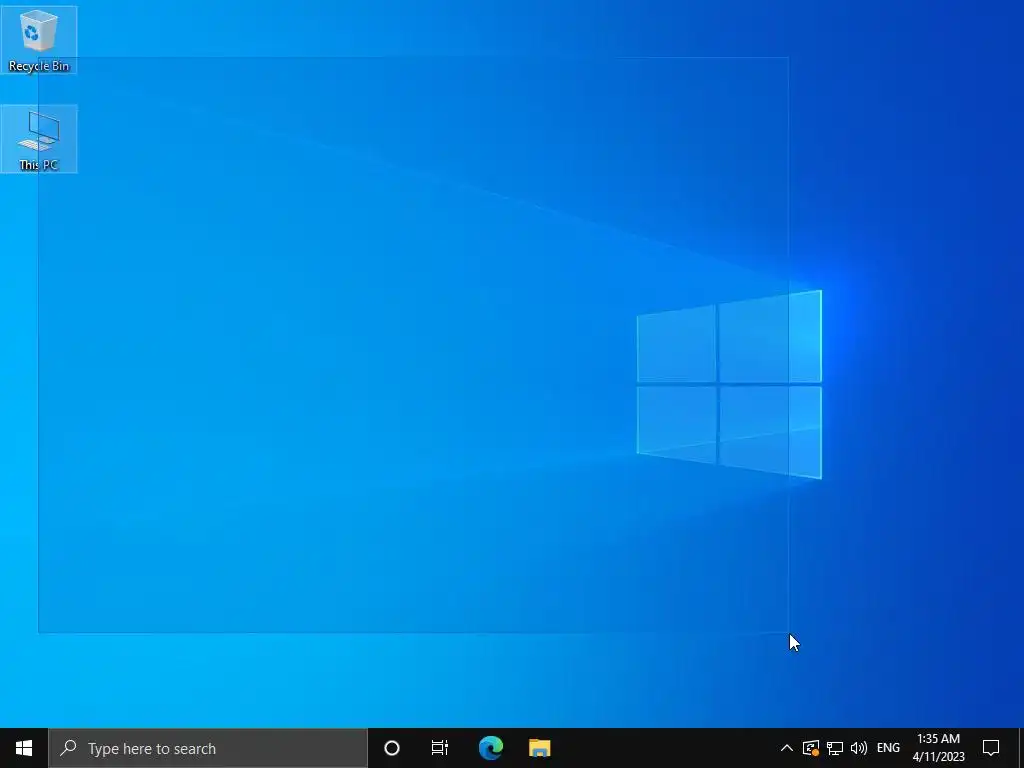Open the Action Center notifications icon
This screenshot has height=768, width=1024.
(x=991, y=748)
